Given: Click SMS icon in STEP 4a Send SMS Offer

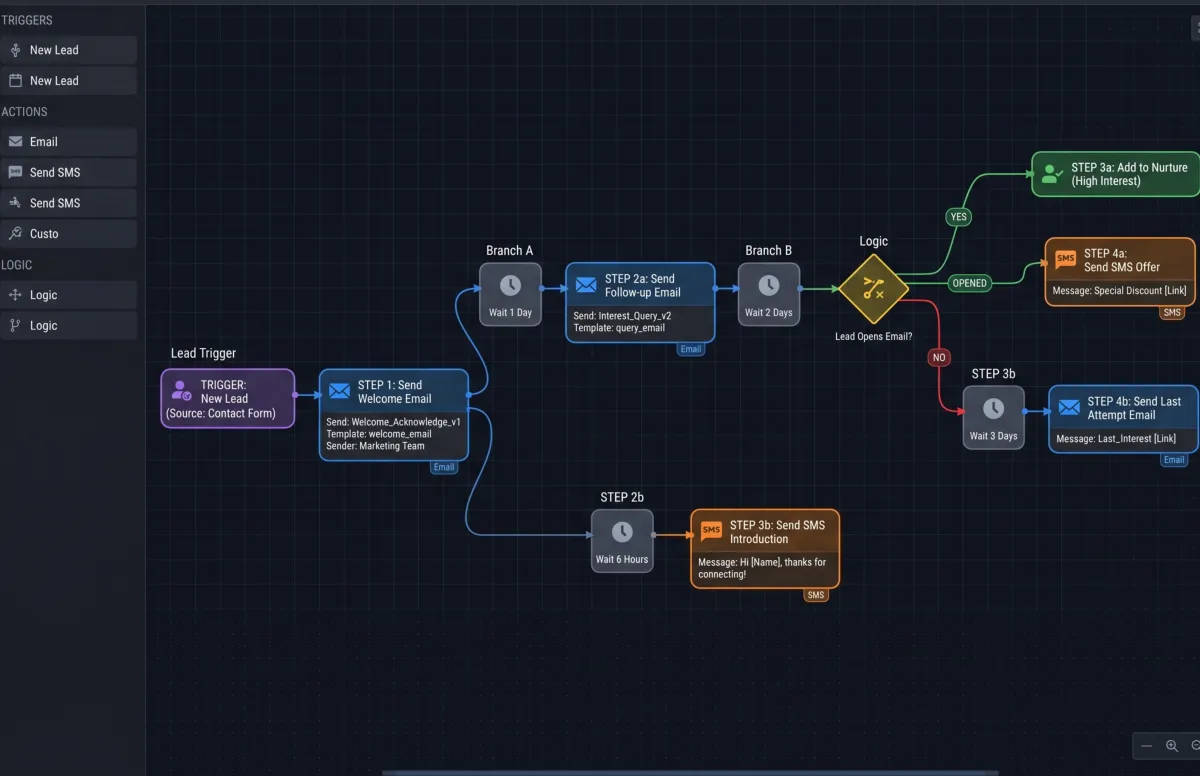Looking at the screenshot, I should coord(1066,260).
